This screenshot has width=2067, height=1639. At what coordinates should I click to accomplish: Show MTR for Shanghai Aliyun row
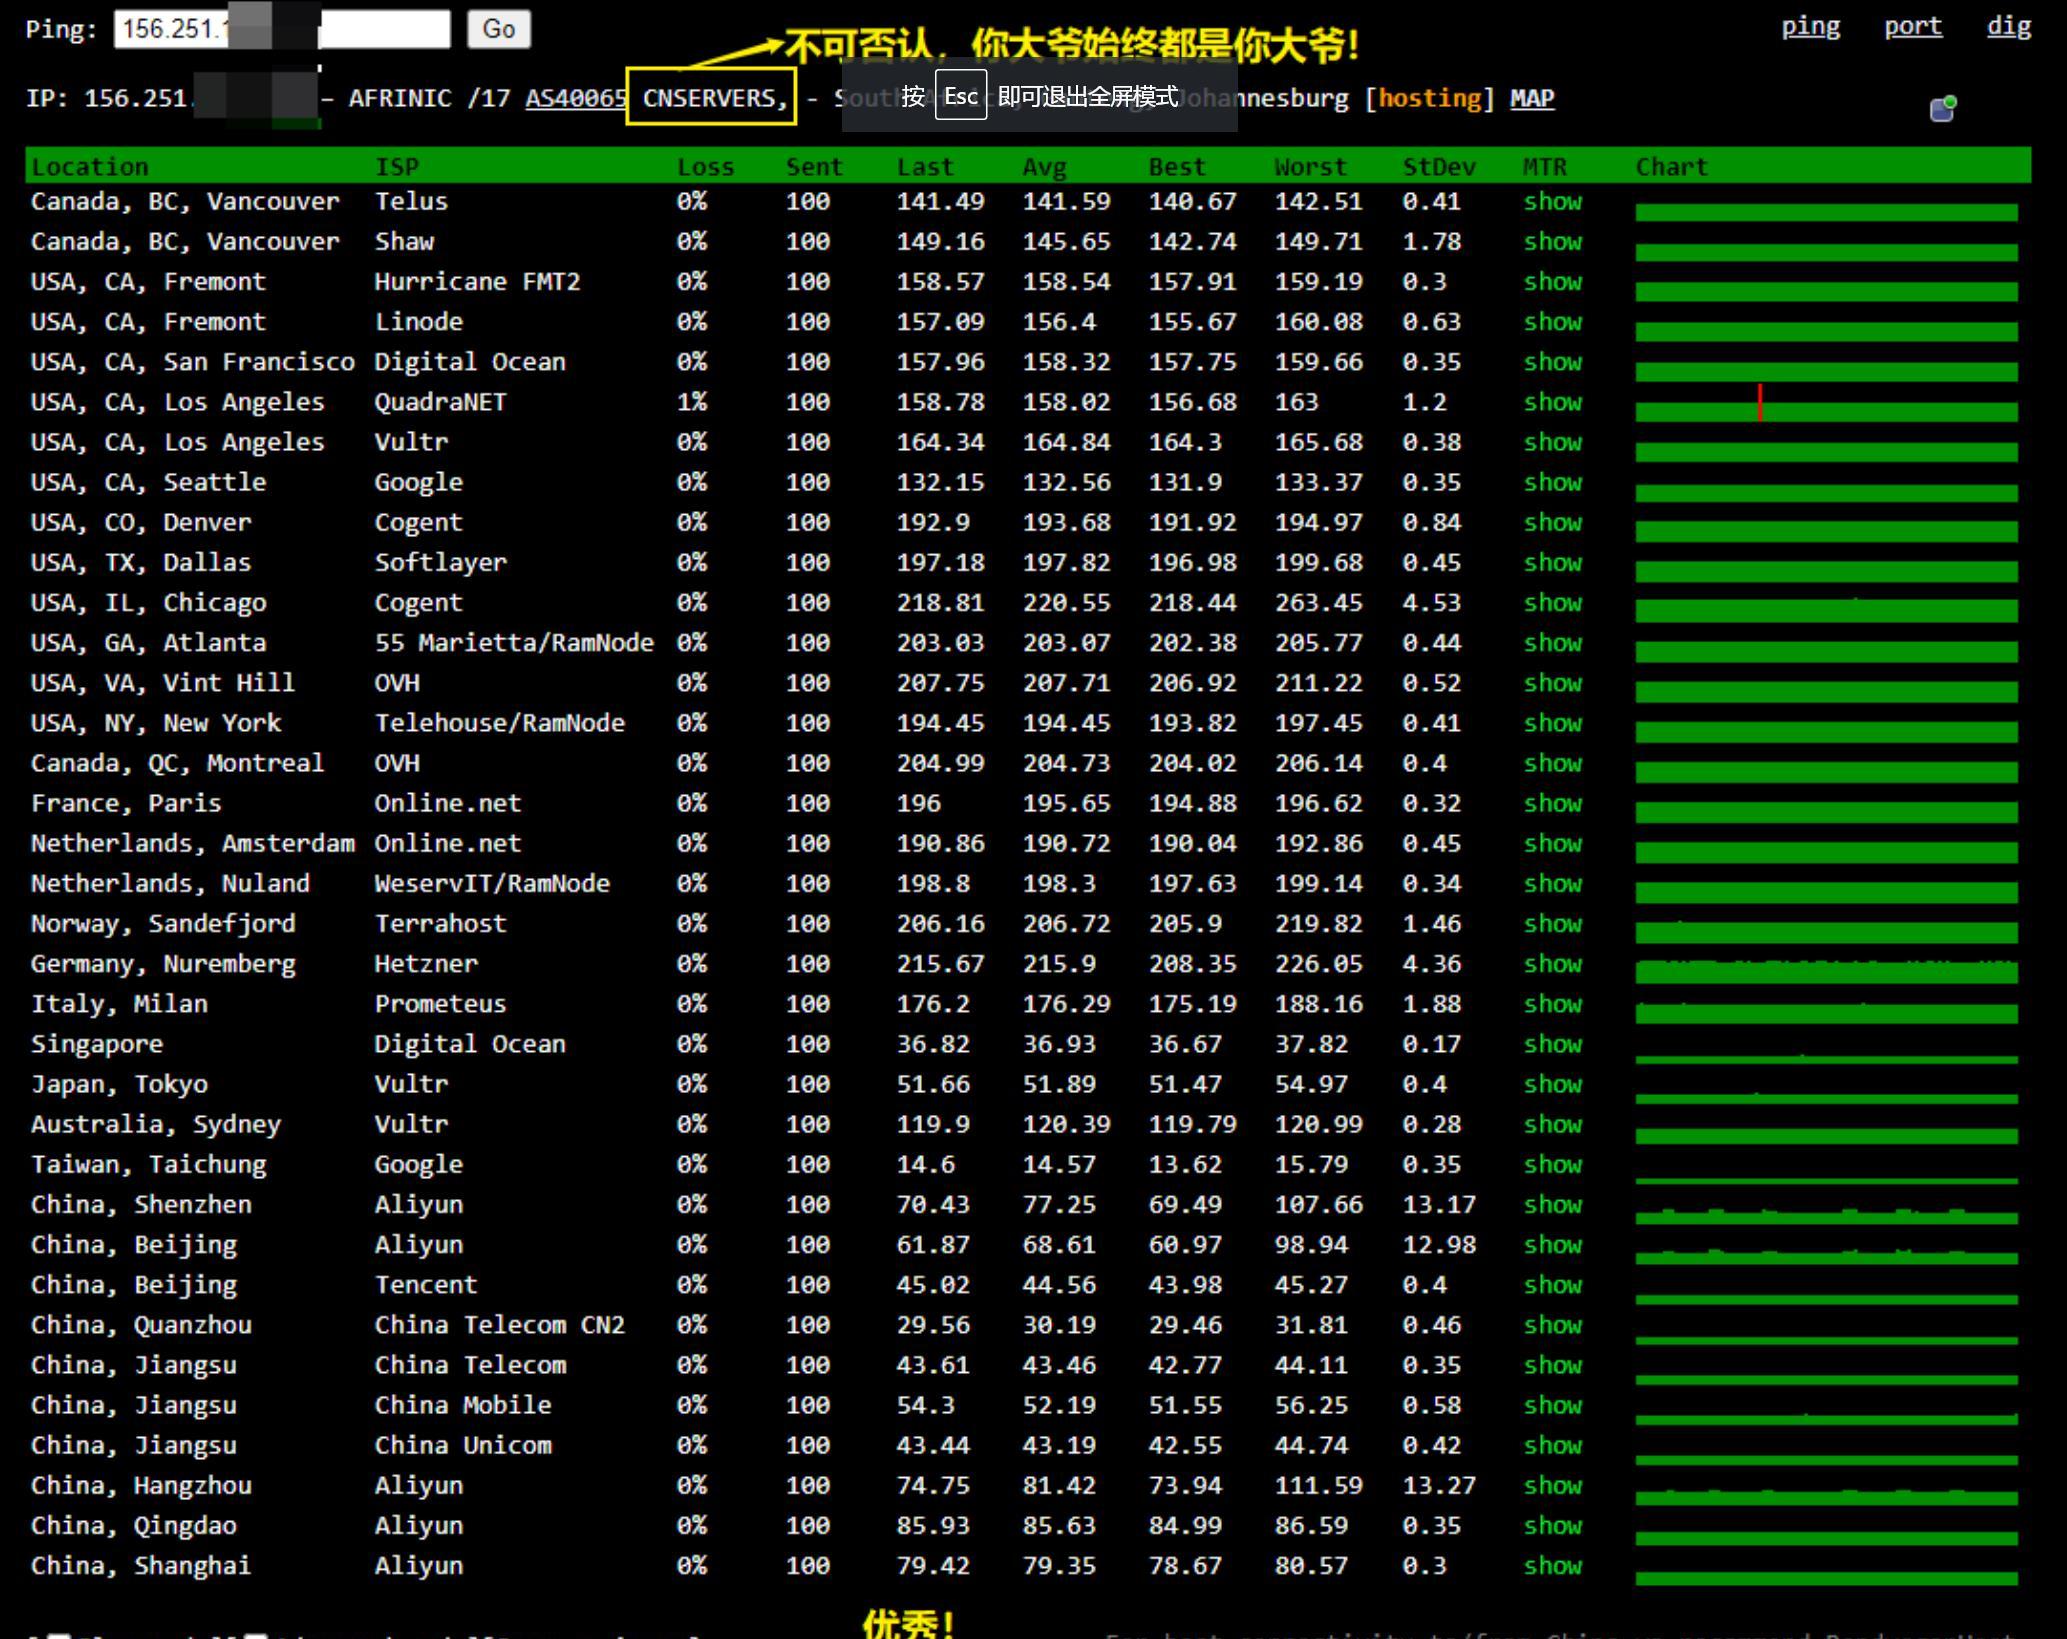click(x=1552, y=1565)
